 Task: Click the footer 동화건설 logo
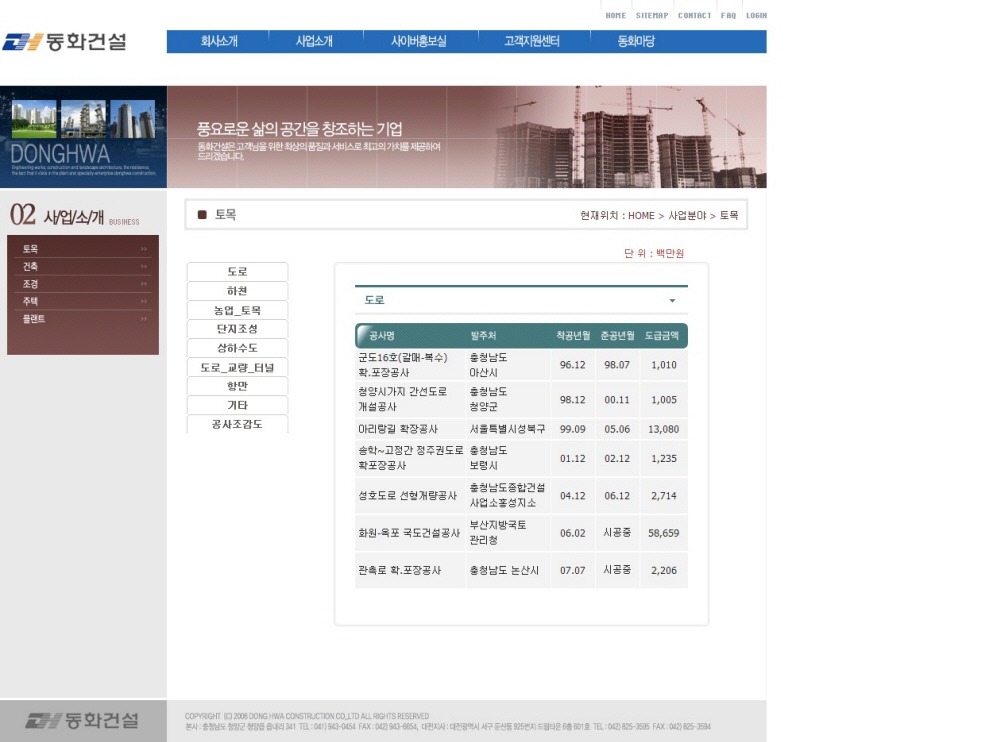pyautogui.click(x=83, y=720)
